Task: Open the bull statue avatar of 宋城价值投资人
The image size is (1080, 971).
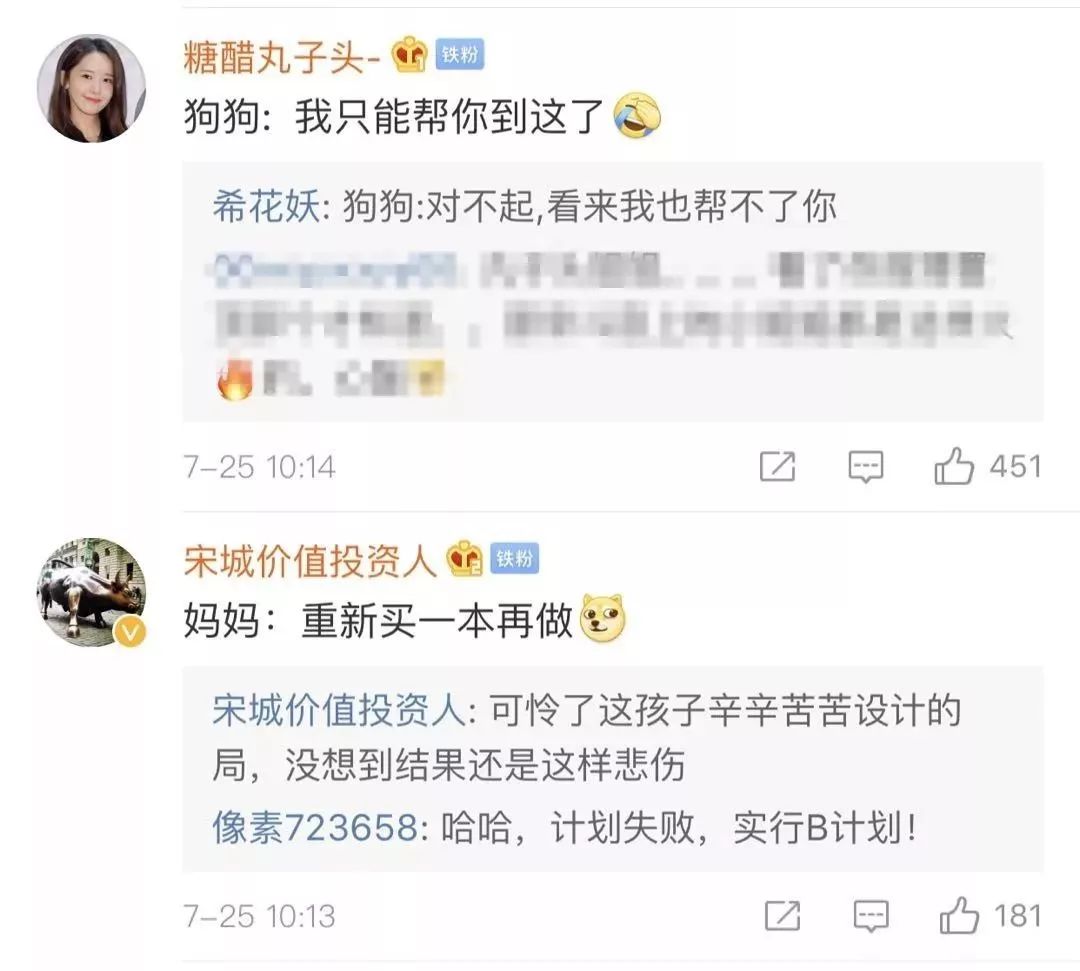Action: (91, 593)
